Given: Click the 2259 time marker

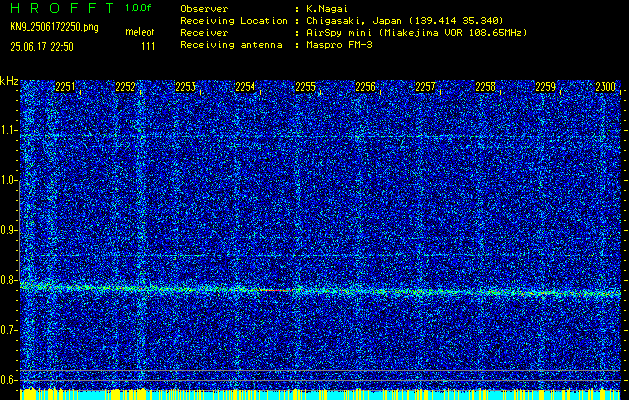Looking at the screenshot, I should click(546, 87).
